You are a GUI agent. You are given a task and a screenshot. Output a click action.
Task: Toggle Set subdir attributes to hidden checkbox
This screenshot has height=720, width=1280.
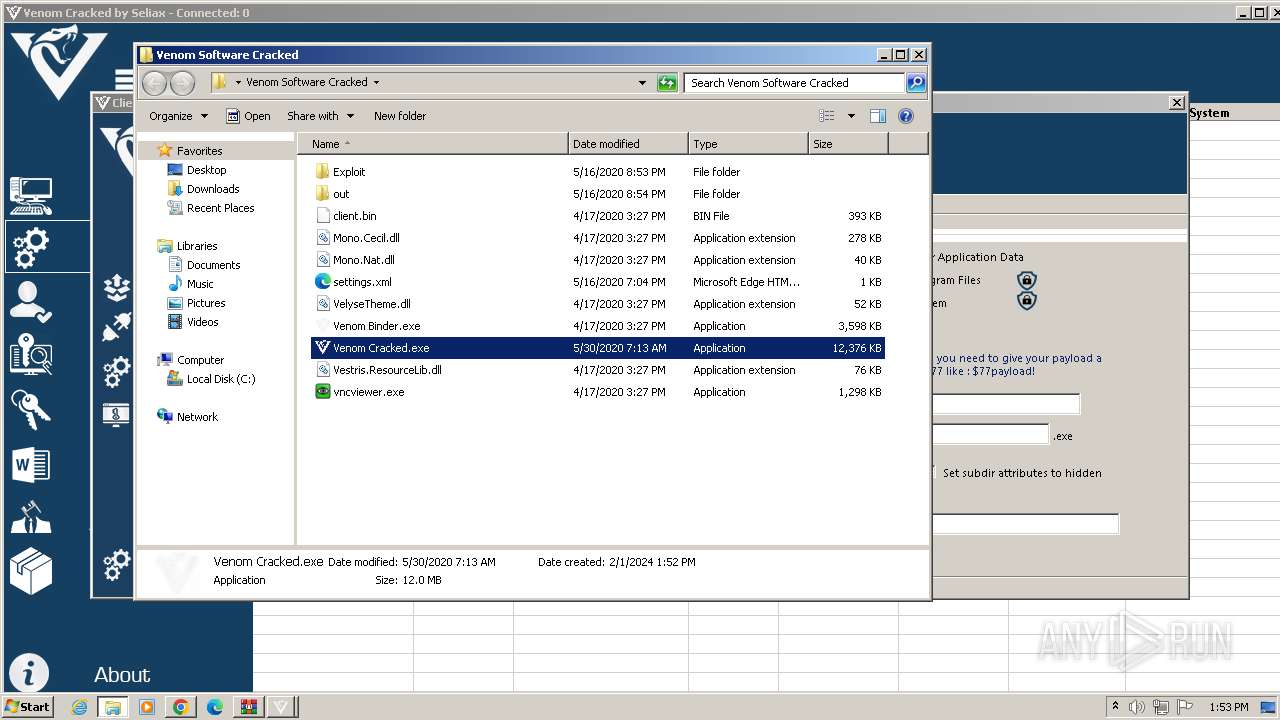pyautogui.click(x=934, y=473)
